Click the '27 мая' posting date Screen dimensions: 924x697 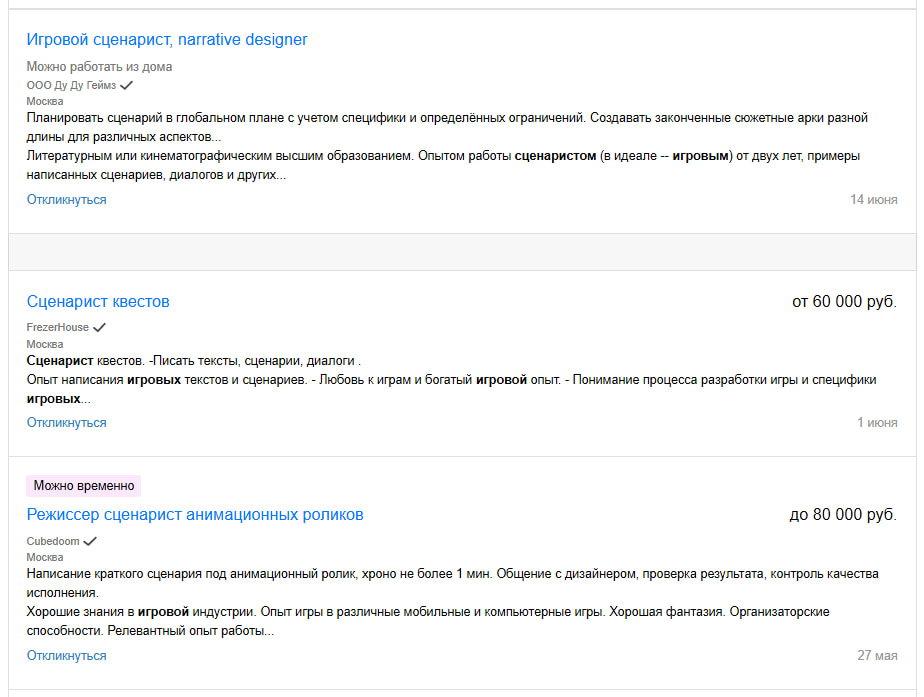tap(877, 656)
